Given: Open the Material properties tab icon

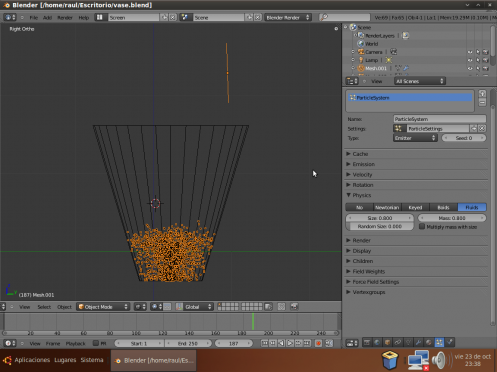Looking at the screenshot, I should click(429, 342).
